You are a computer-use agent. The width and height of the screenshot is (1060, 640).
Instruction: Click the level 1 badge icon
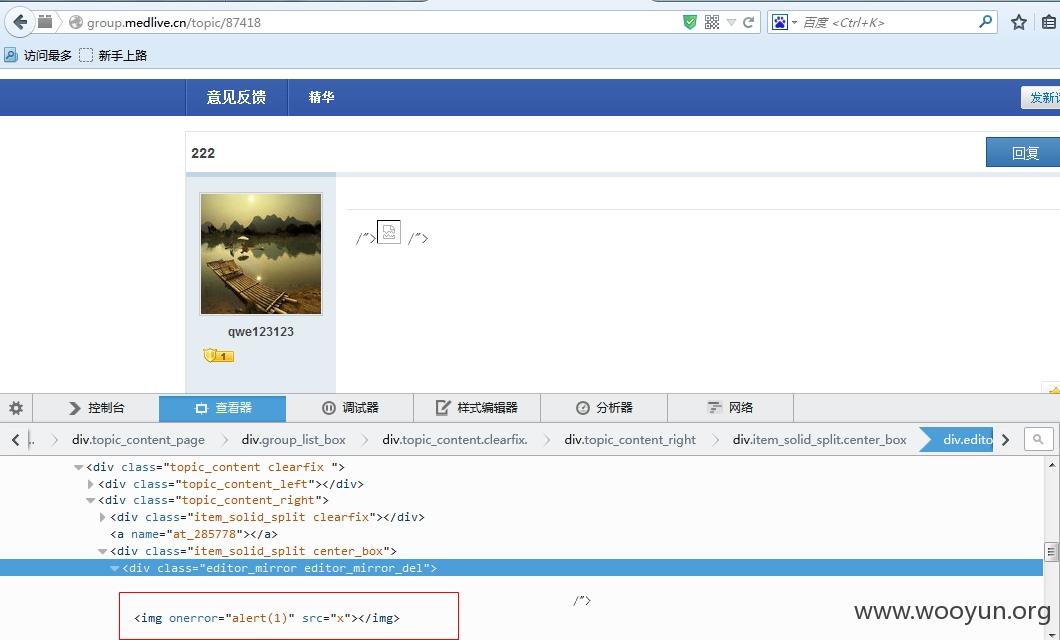tap(218, 355)
